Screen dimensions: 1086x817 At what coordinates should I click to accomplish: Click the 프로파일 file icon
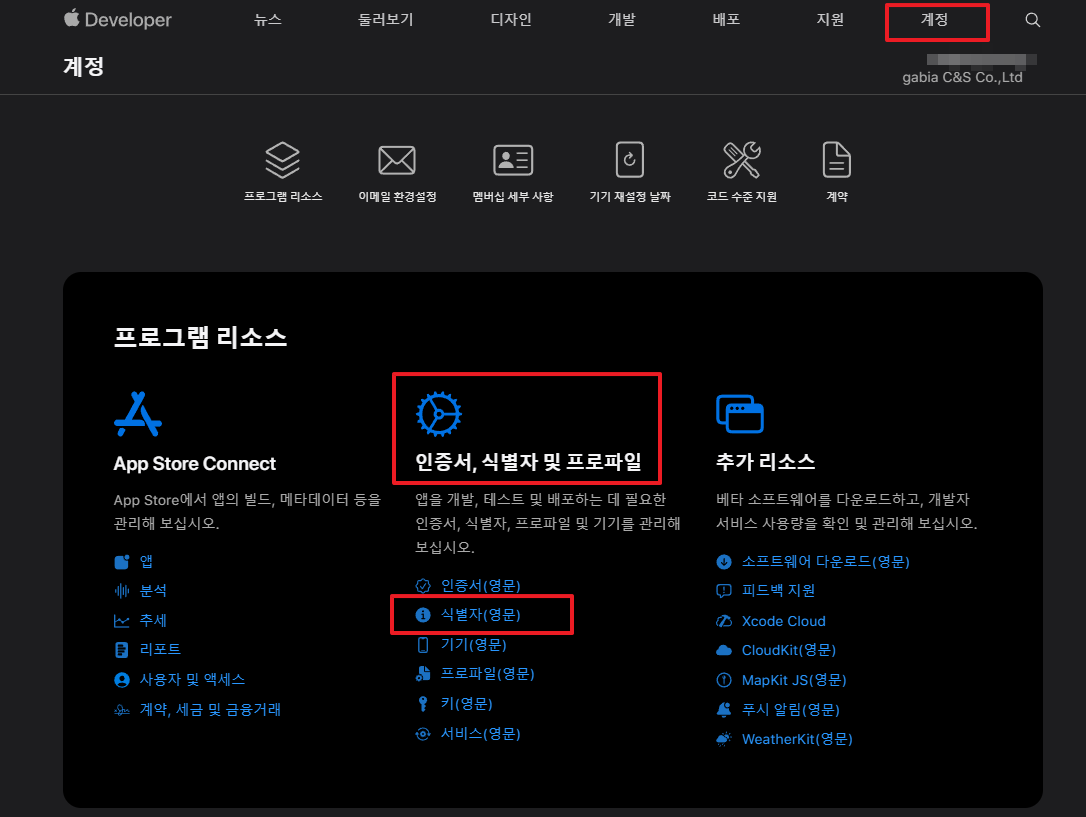tap(422, 674)
